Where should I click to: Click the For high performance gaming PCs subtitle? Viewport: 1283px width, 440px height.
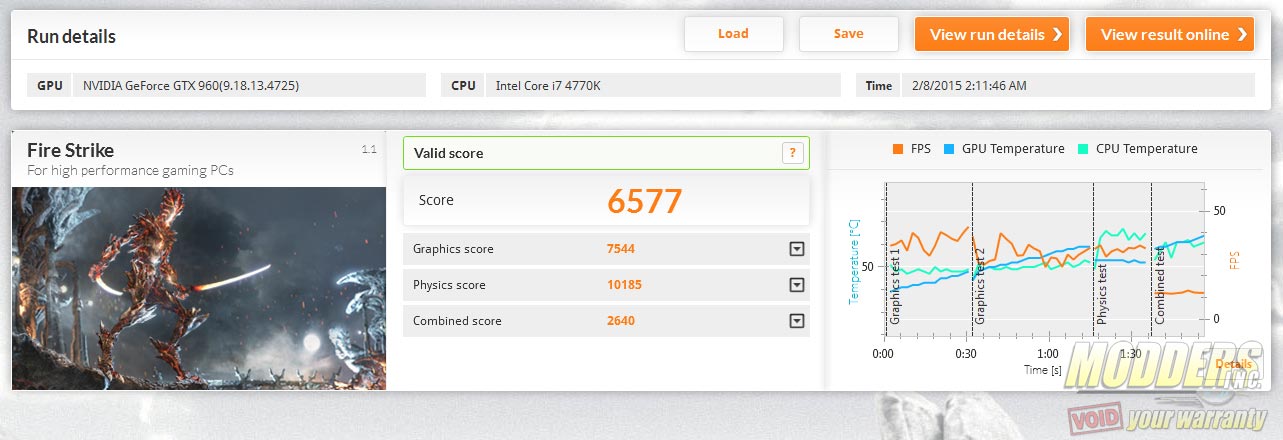tap(129, 171)
